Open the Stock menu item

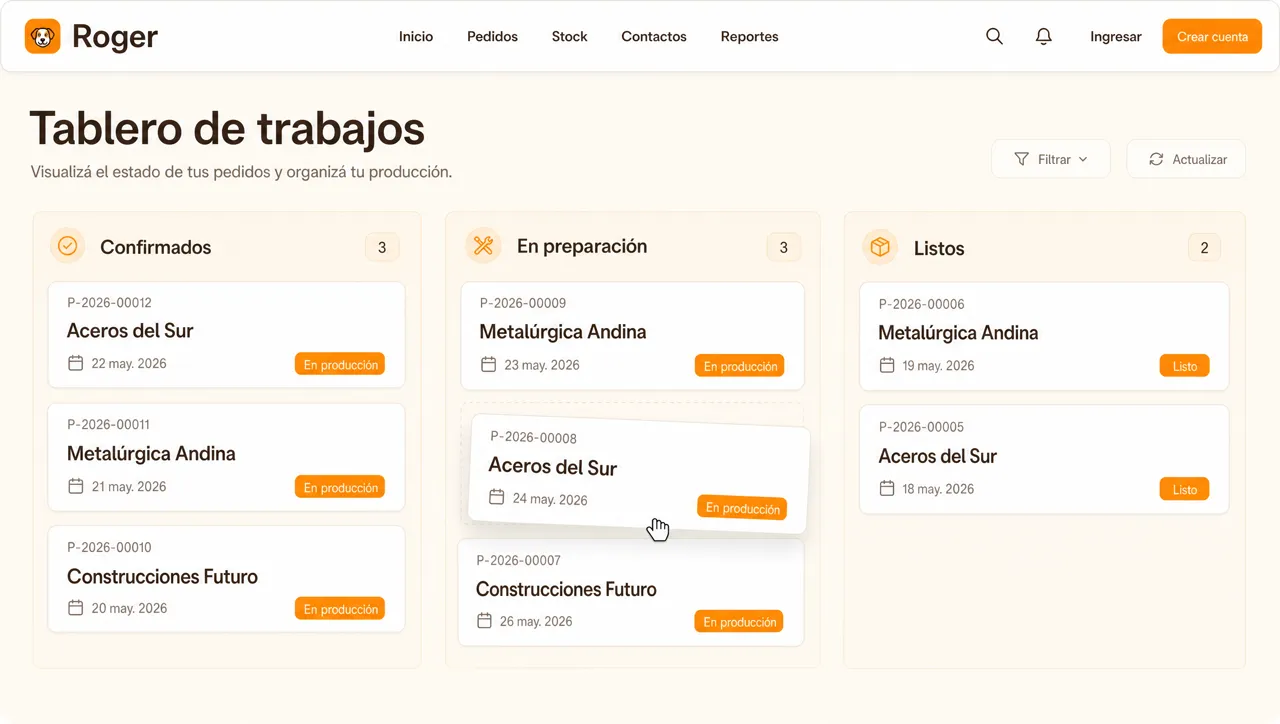point(569,36)
